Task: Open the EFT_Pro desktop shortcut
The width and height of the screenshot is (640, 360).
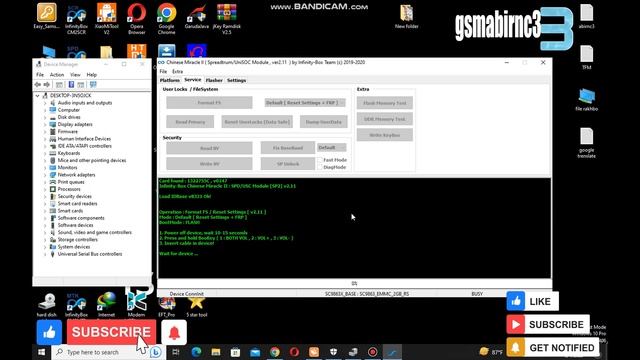Action: click(x=167, y=307)
